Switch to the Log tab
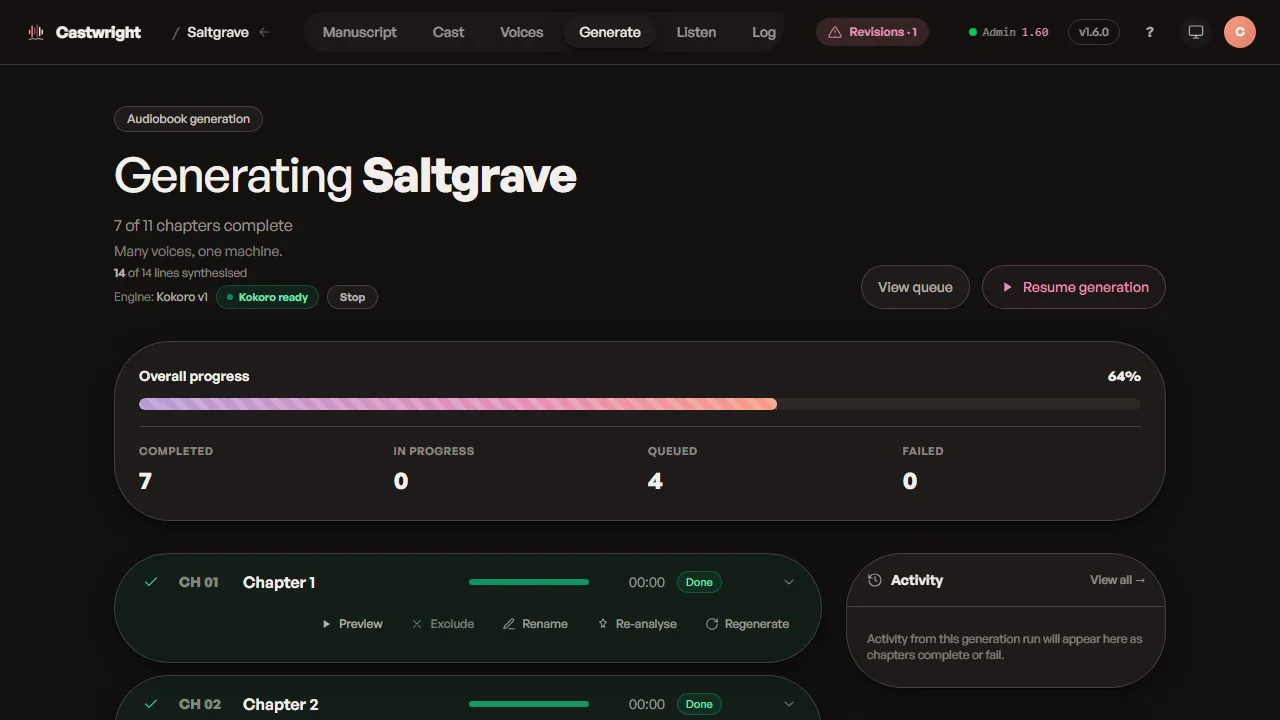Viewport: 1280px width, 720px height. coord(764,32)
